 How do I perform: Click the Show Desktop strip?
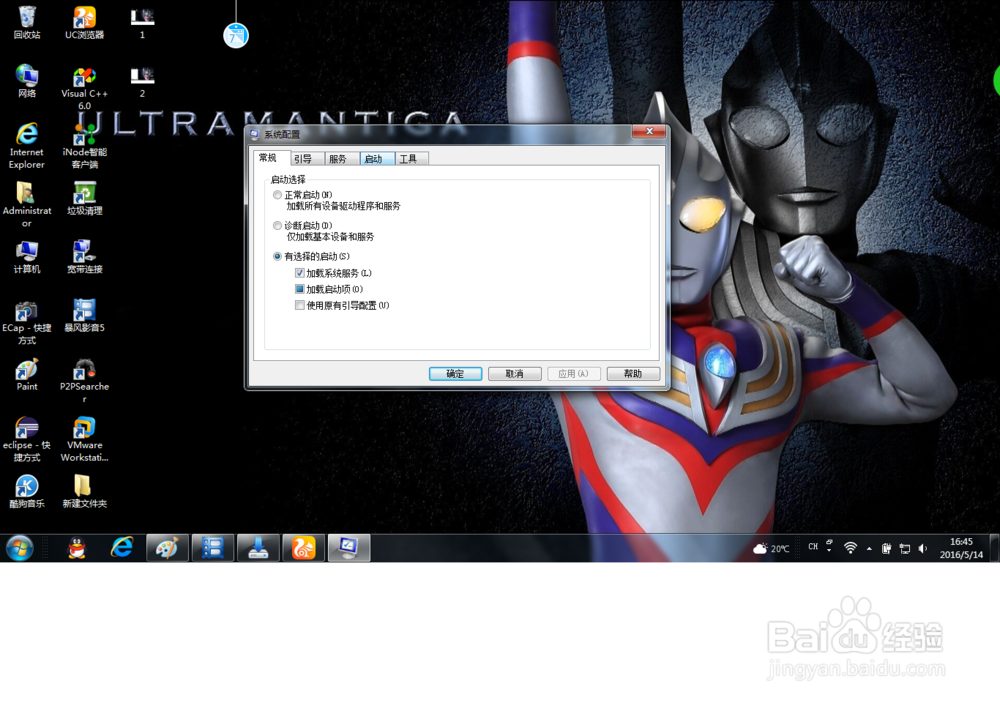click(x=994, y=548)
